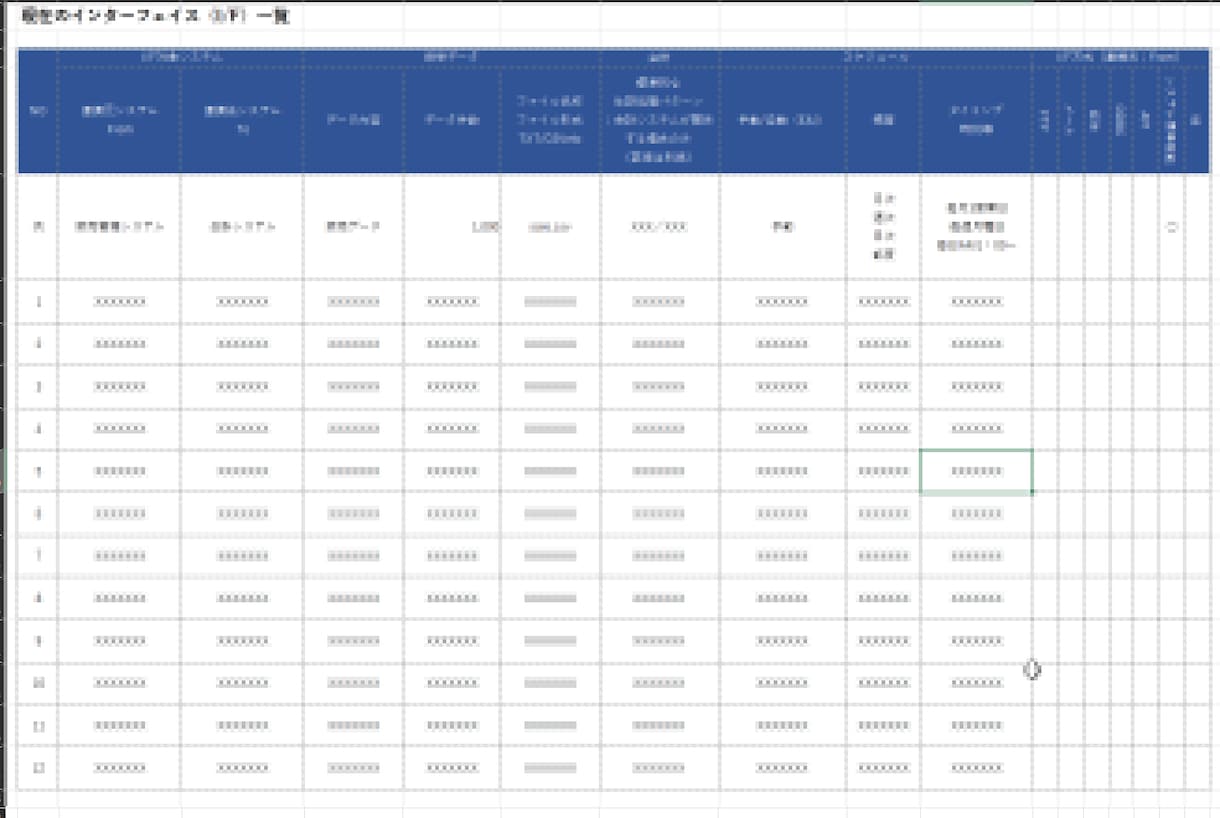Select the sheet title about インターフェイス (I/F) 一覧
Screen dimensions: 1220x818
coord(155,15)
